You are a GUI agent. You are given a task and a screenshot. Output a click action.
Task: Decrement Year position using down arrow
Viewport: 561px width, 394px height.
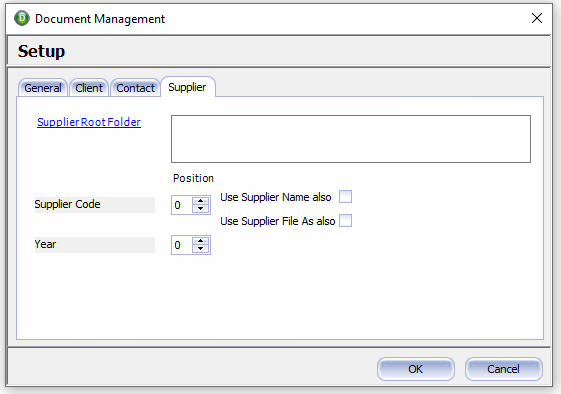(x=200, y=249)
